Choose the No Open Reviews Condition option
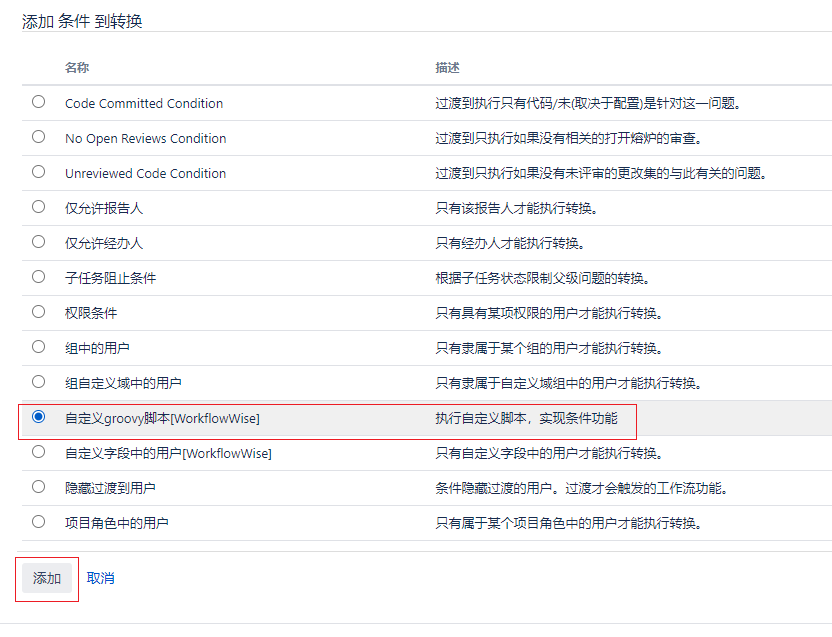This screenshot has width=832, height=637. [x=38, y=137]
